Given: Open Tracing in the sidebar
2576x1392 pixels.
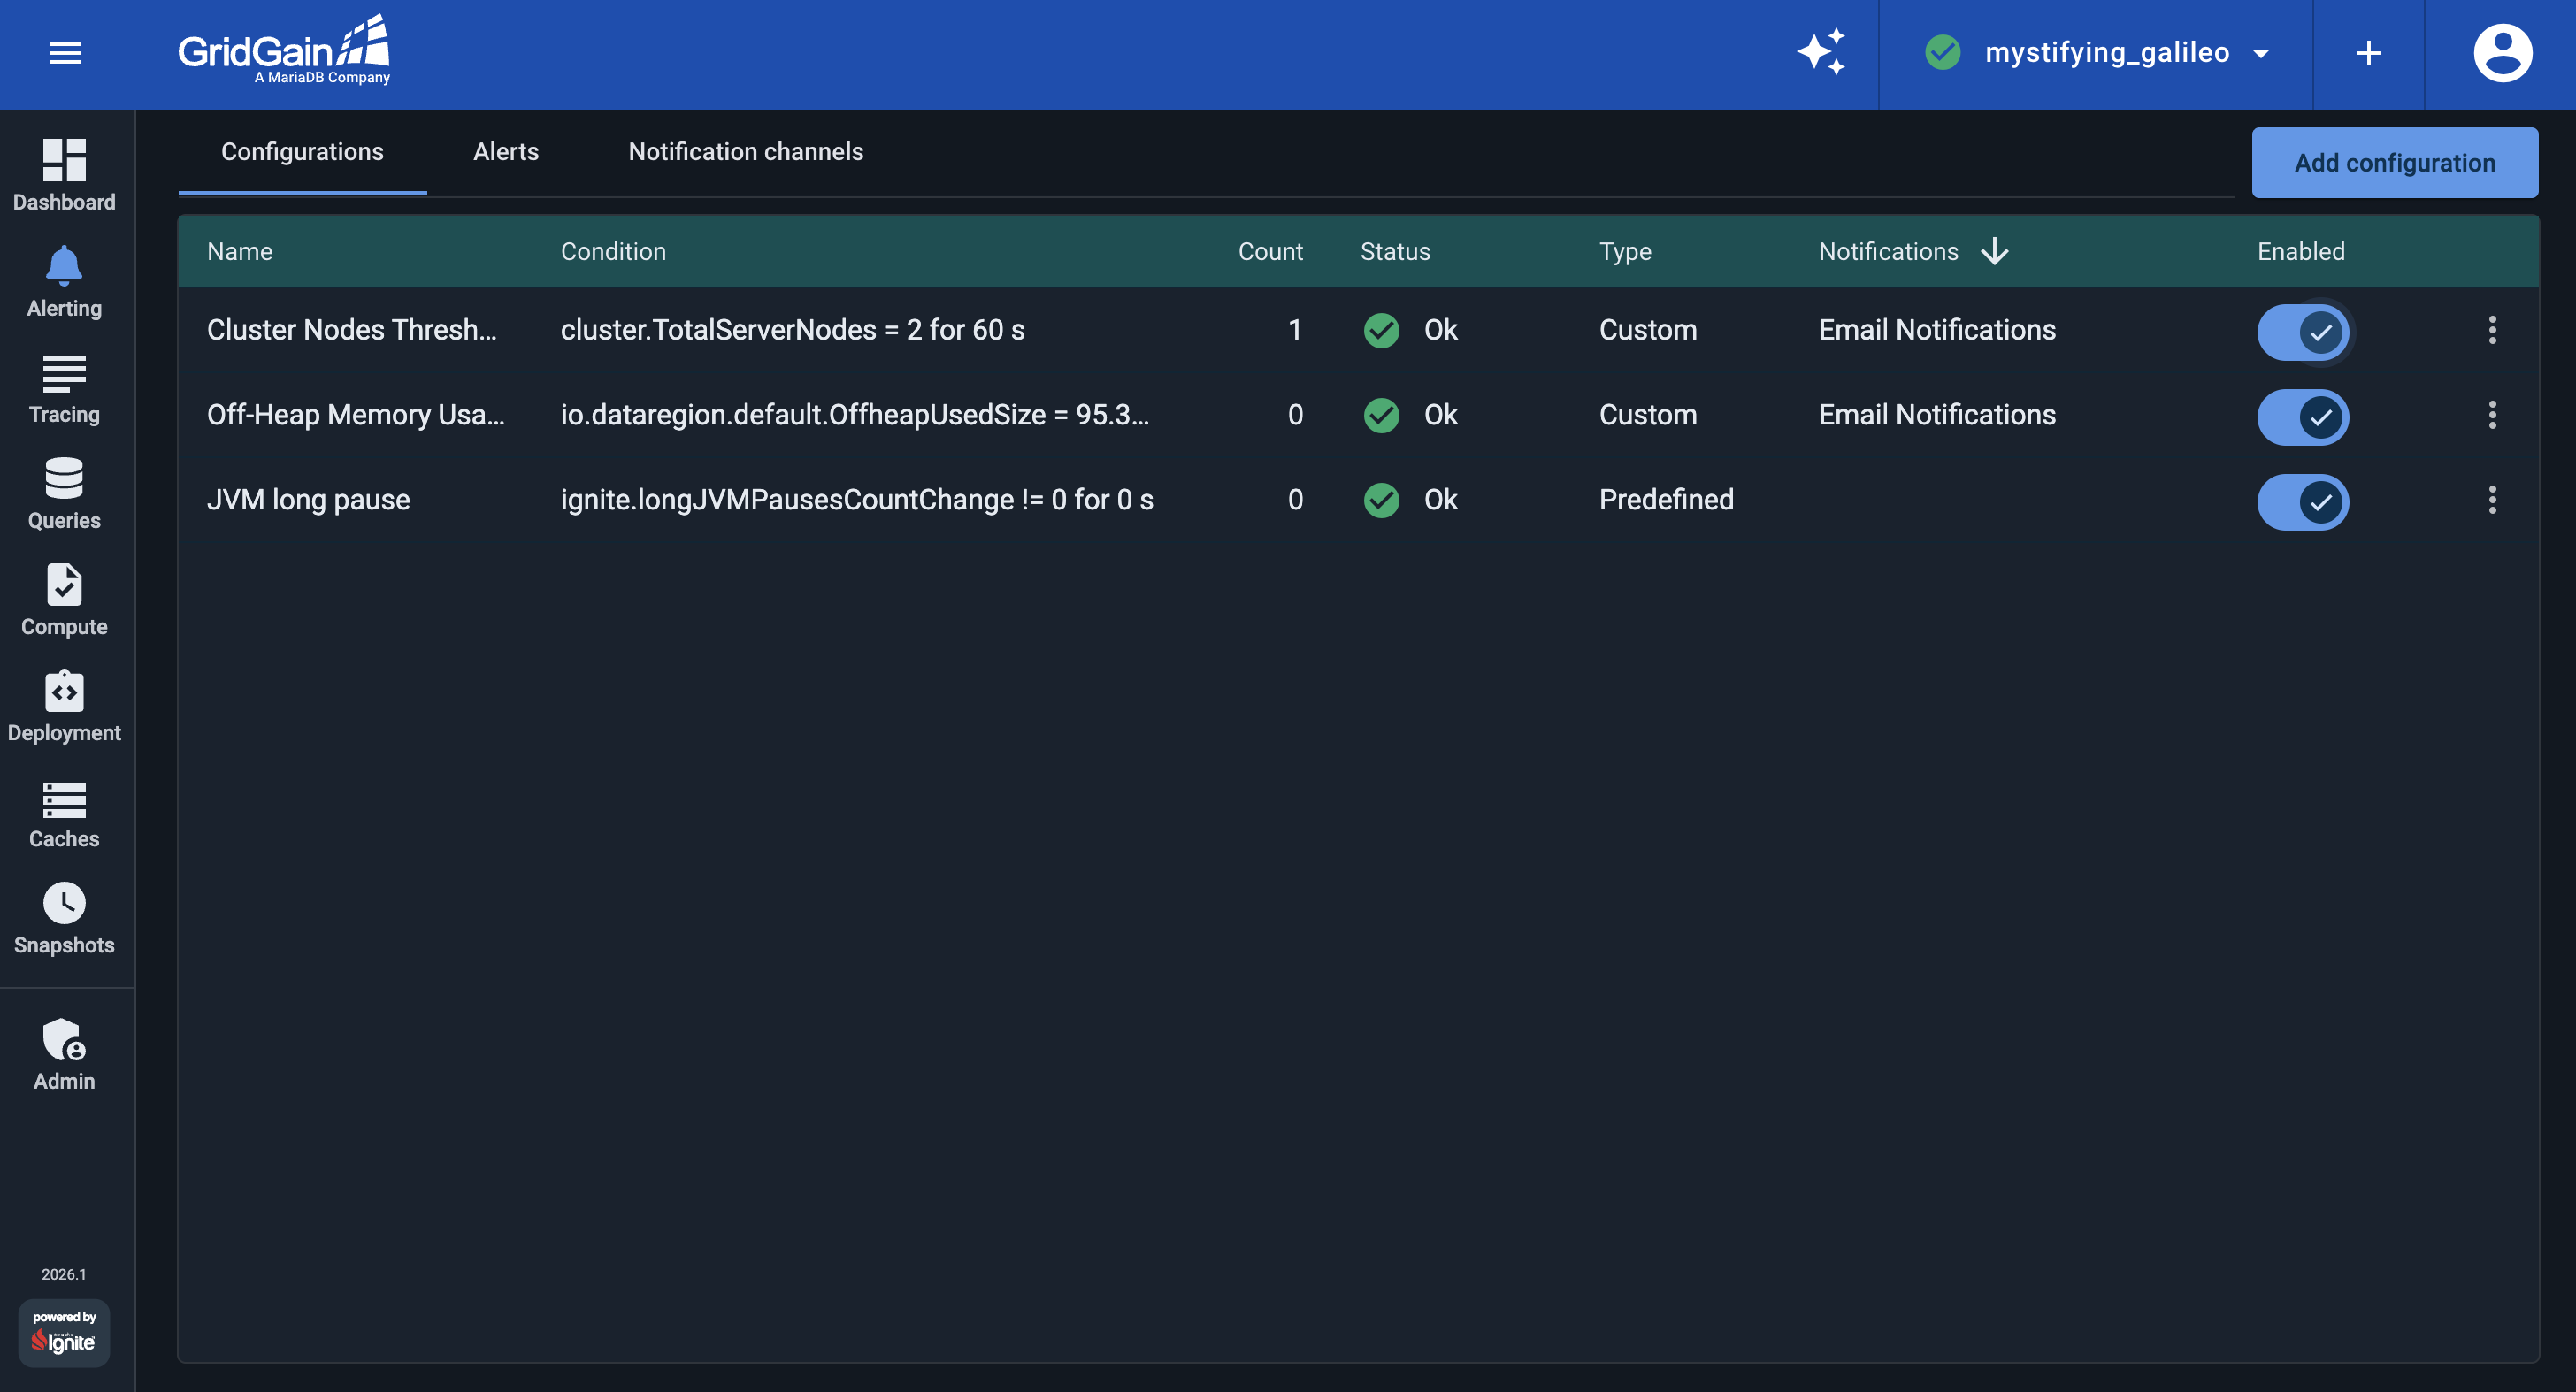Looking at the screenshot, I should pos(64,389).
